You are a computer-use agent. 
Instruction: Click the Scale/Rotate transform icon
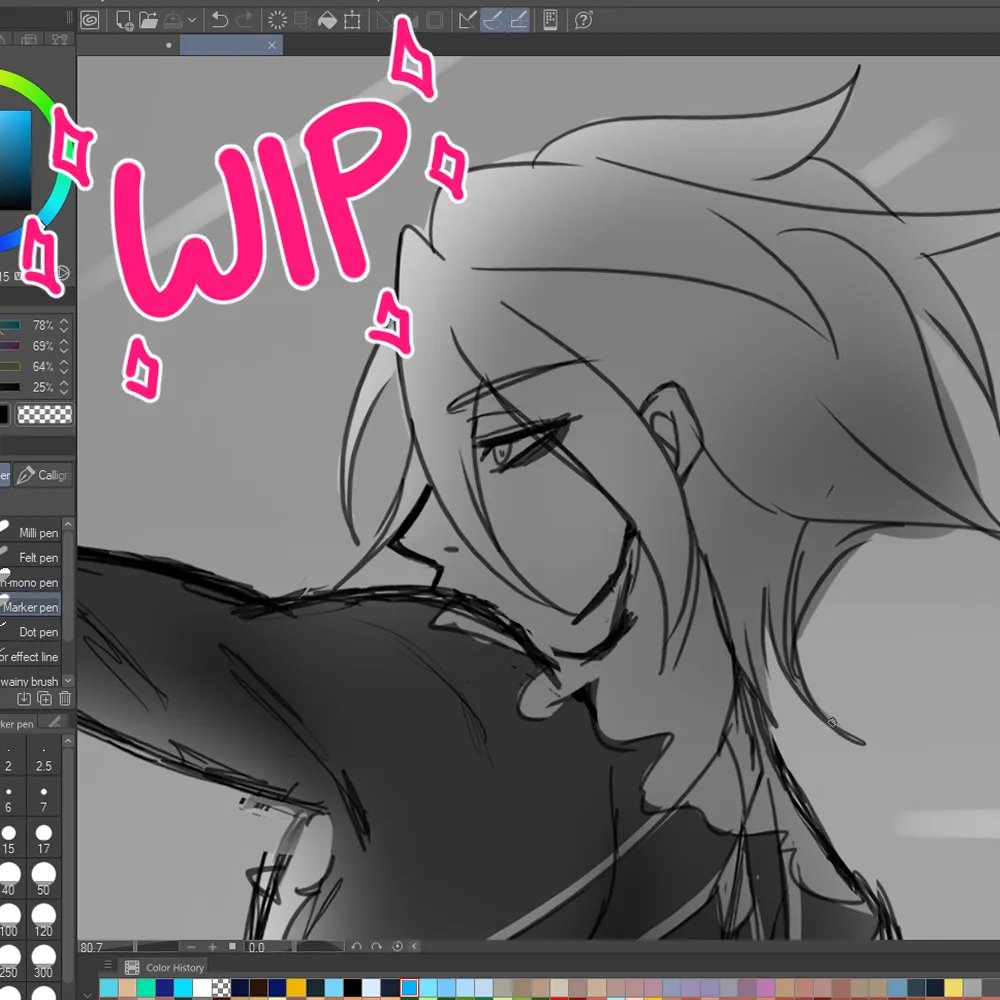(x=352, y=20)
